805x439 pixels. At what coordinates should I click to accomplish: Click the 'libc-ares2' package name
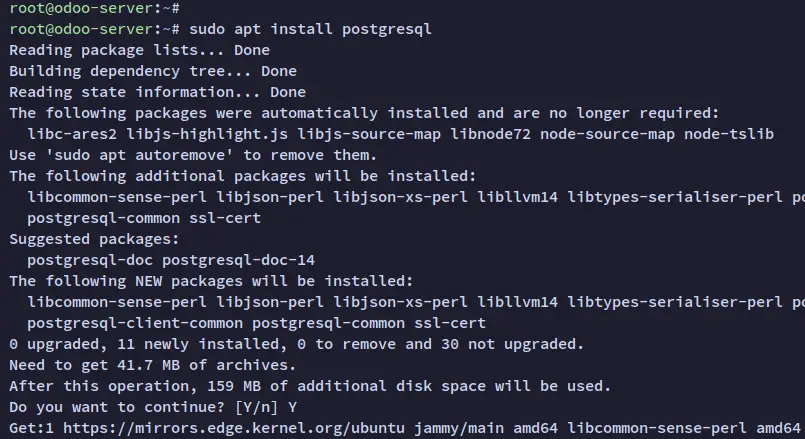point(72,135)
